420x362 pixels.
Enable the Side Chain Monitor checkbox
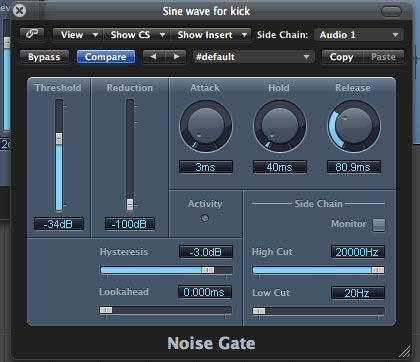(x=379, y=225)
